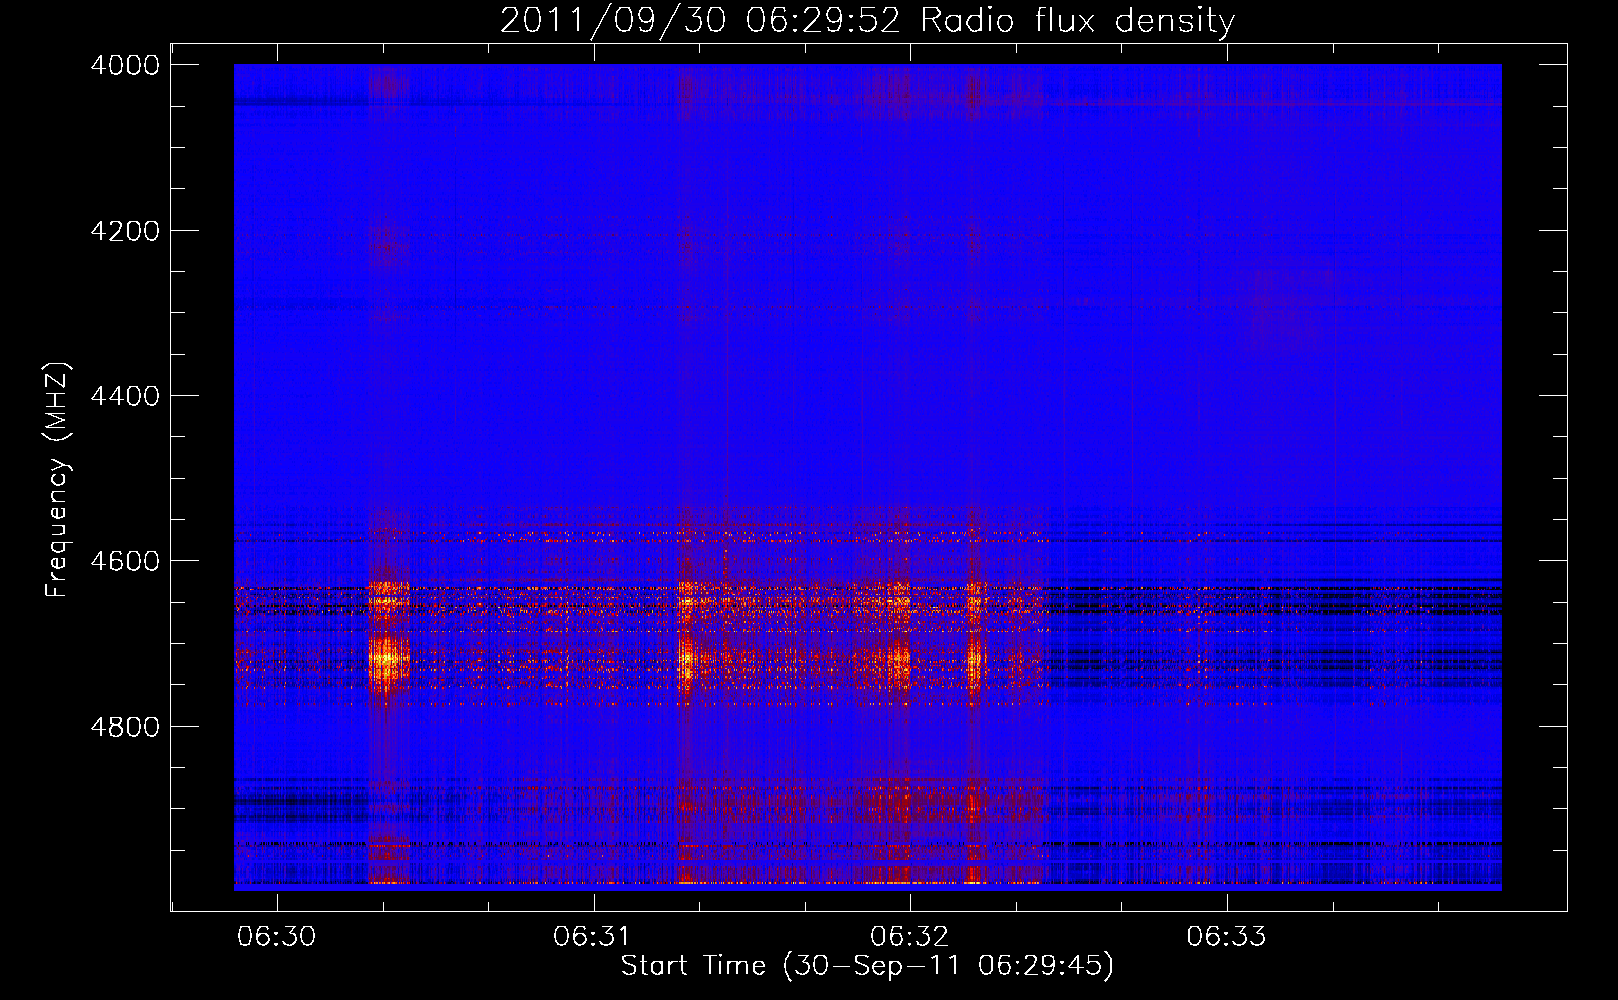Select the 4600 frequency tick label
This screenshot has width=1618, height=1000.
125,561
